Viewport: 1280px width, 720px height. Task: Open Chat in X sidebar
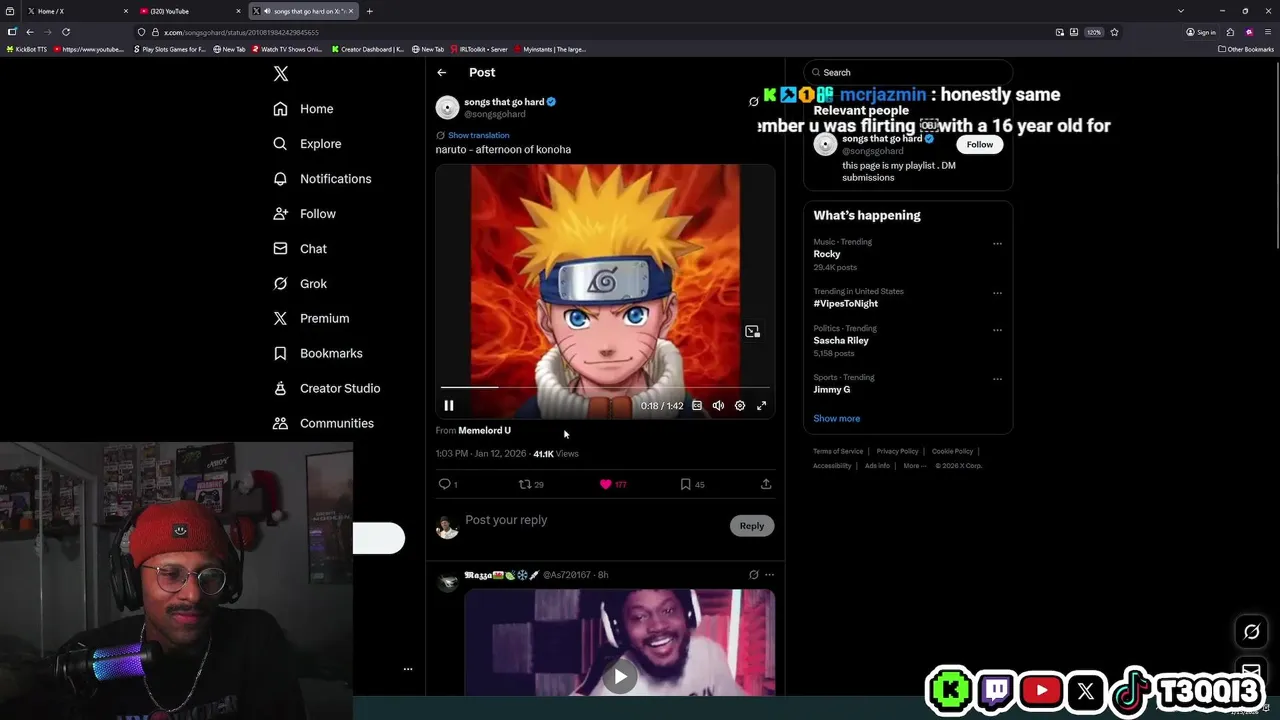pos(301,249)
